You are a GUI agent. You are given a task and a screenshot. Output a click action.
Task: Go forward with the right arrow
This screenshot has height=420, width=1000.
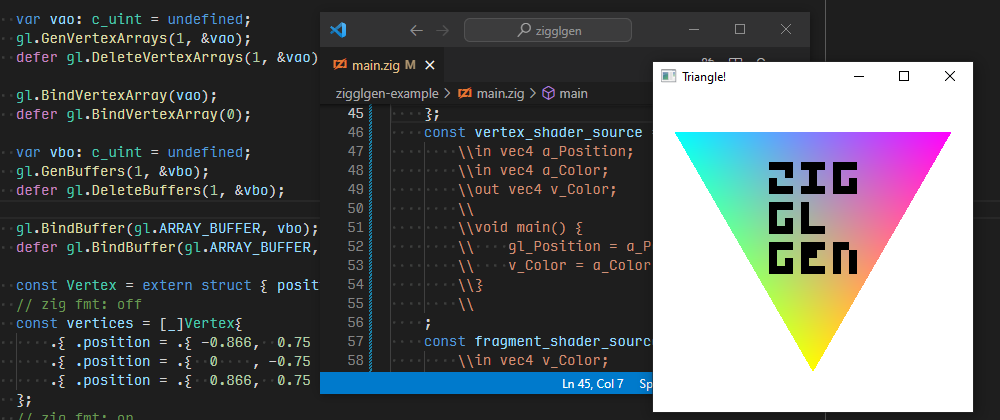click(444, 30)
